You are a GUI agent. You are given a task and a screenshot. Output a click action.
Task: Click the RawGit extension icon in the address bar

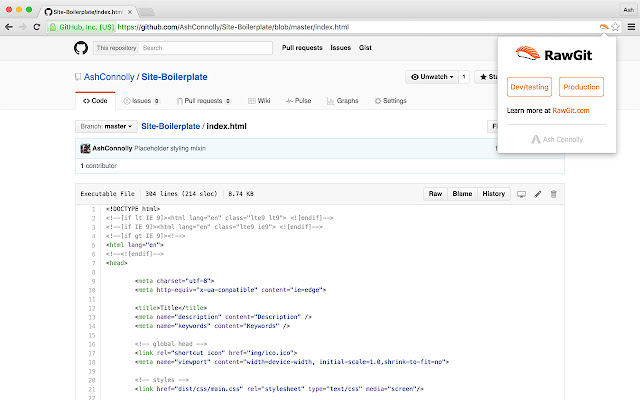click(x=604, y=27)
